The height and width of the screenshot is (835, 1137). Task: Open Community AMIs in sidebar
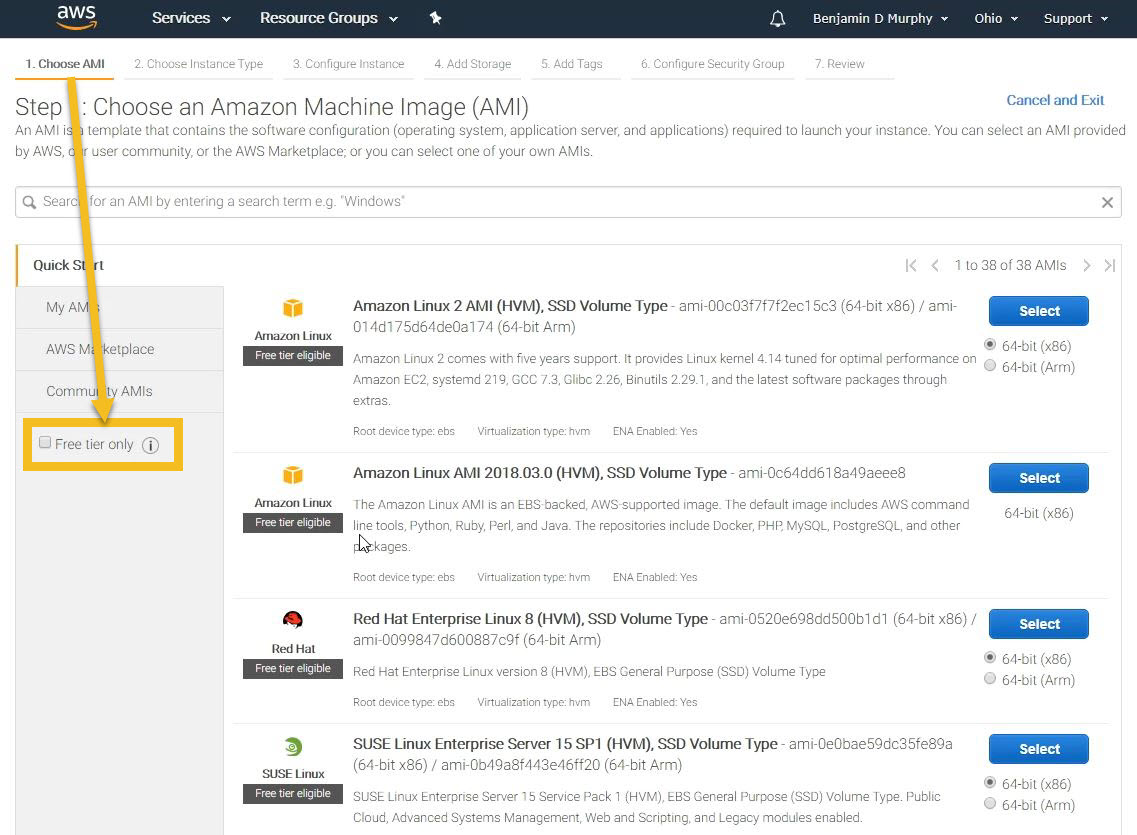pos(120,391)
